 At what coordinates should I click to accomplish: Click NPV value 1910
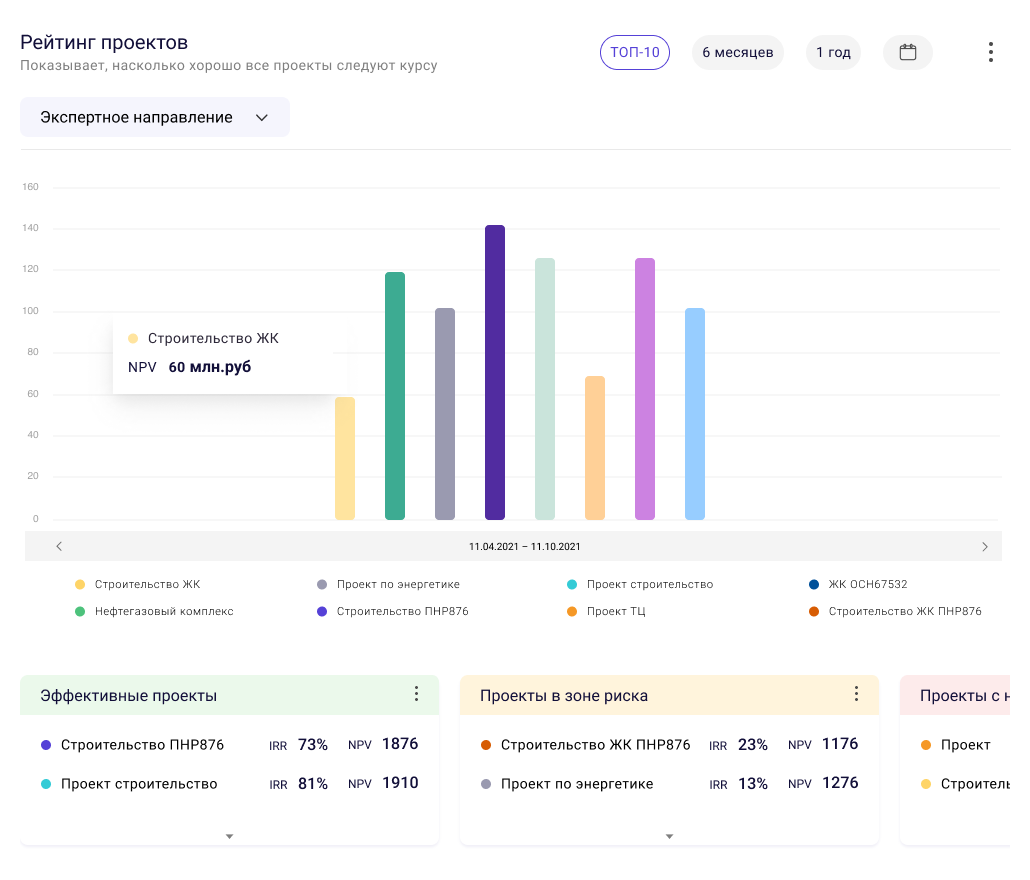point(400,783)
